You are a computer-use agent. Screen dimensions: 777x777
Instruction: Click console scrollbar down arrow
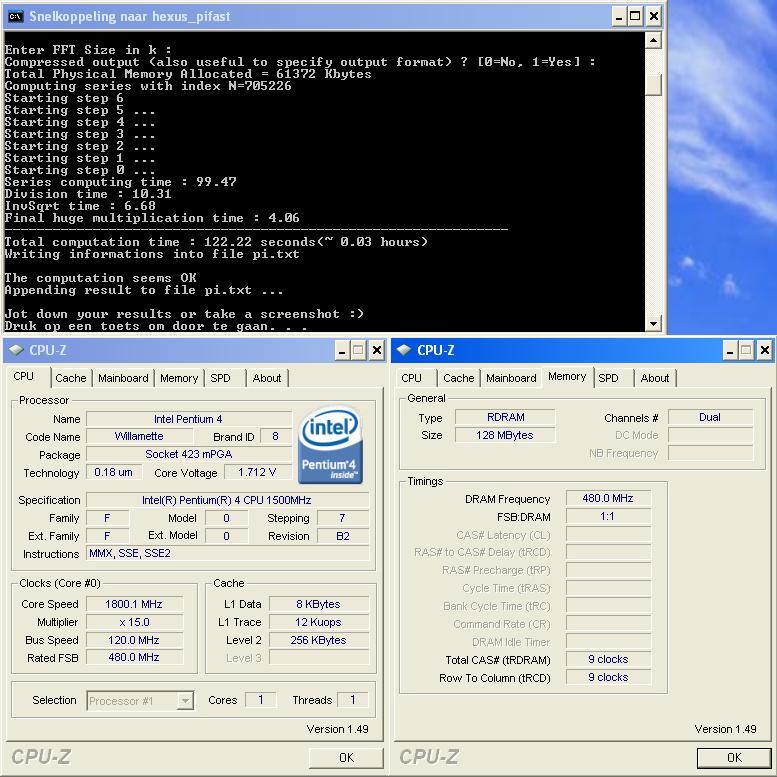654,324
